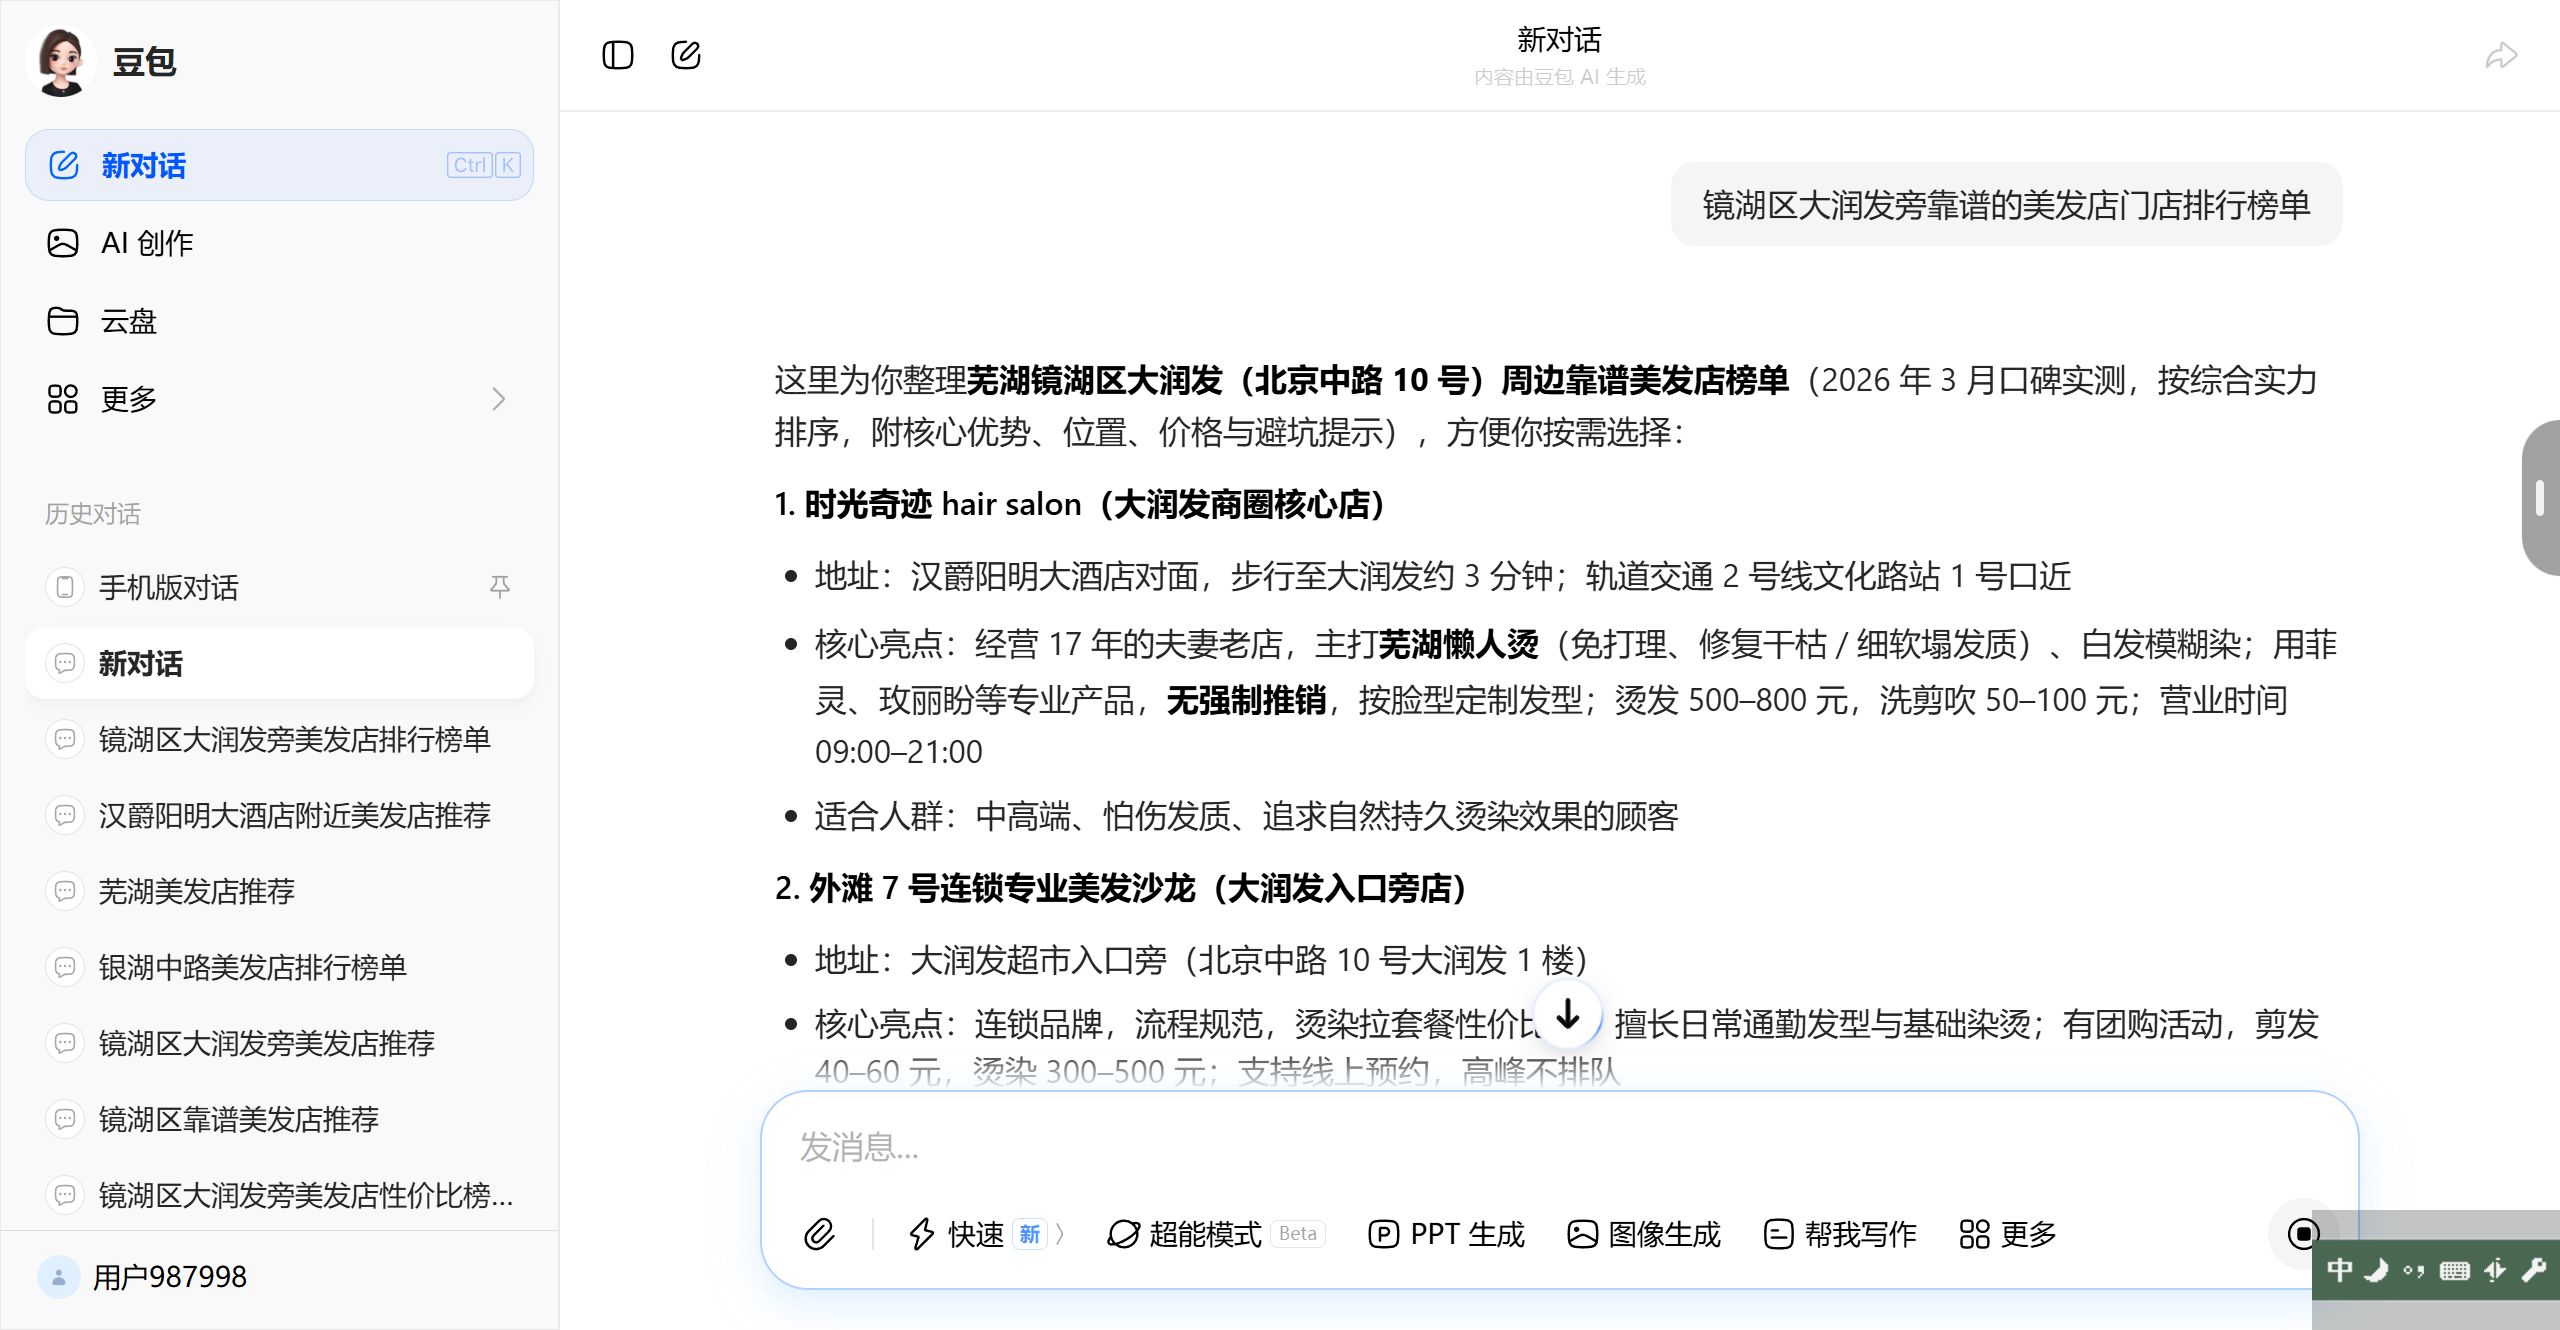Viewport: 2560px width, 1330px height.
Task: Expand the 更多 sidebar menu
Action: [279, 399]
